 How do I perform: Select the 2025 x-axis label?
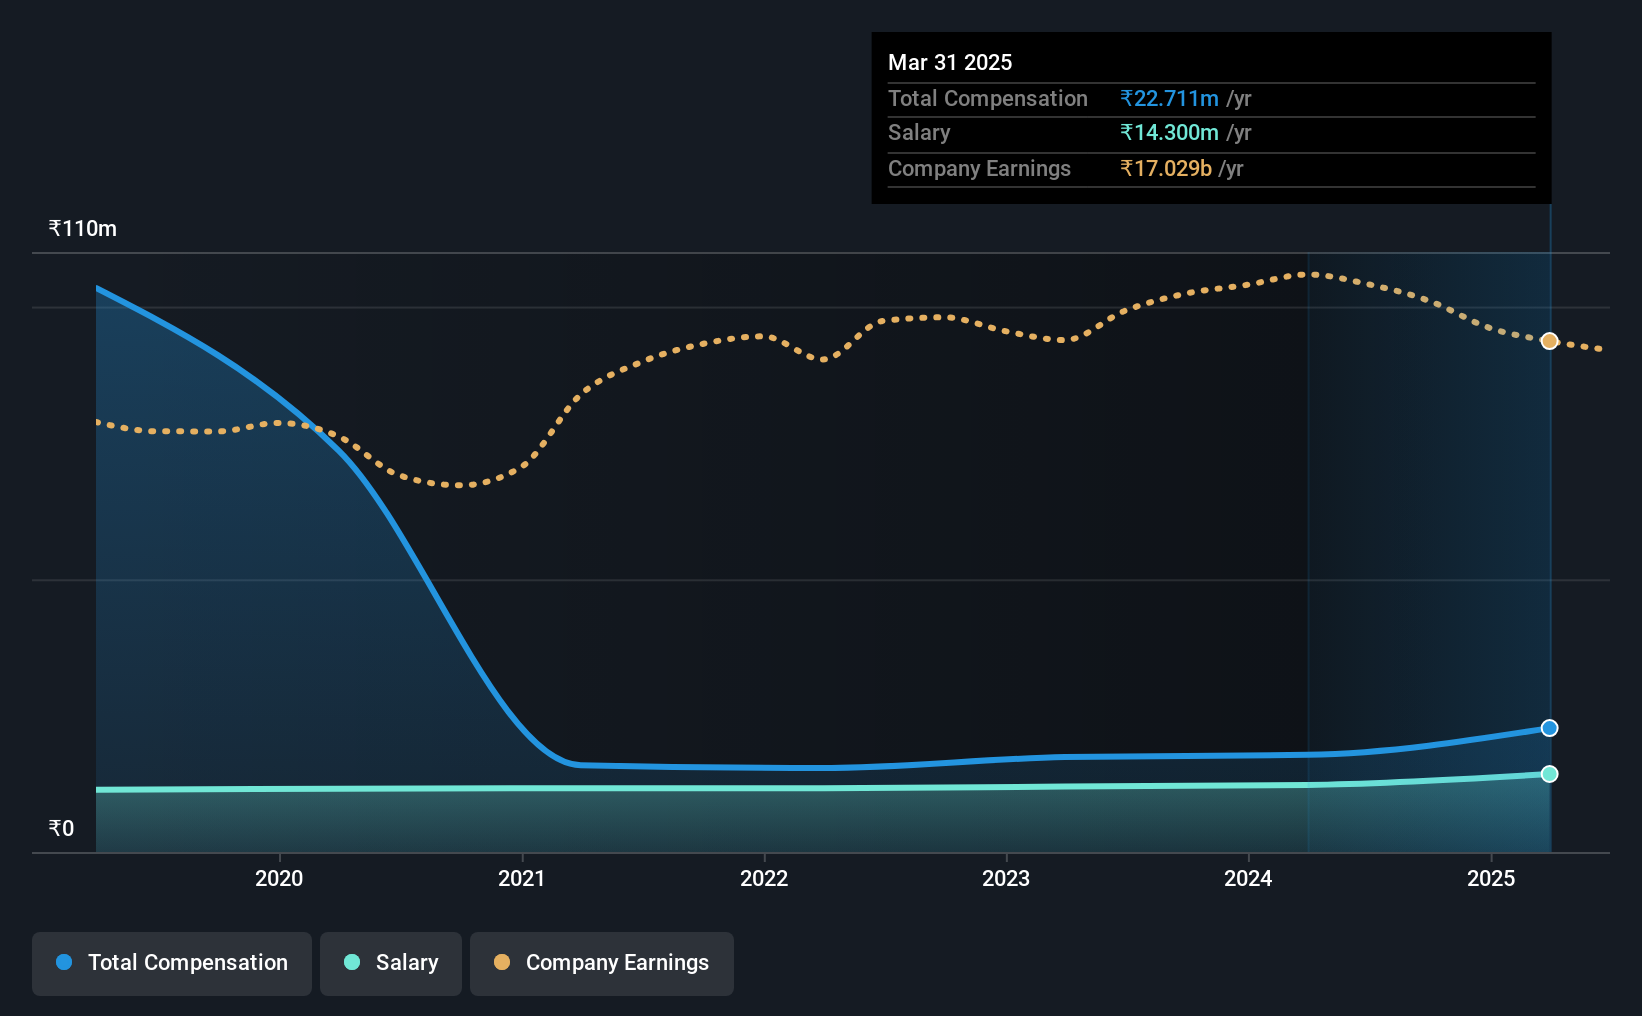point(1491,878)
